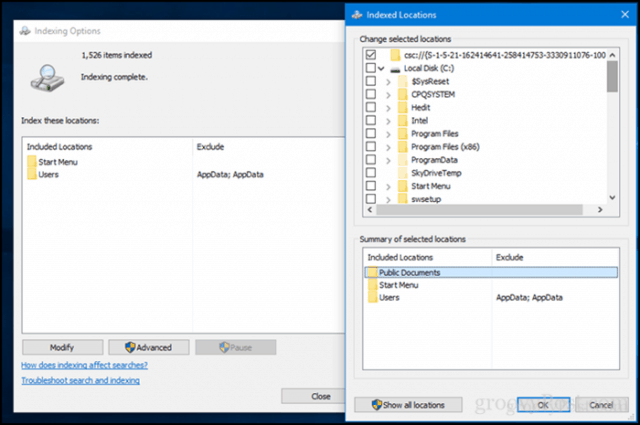The image size is (640, 425).
Task: Click the Indexing Options title bar icon
Action: point(25,31)
